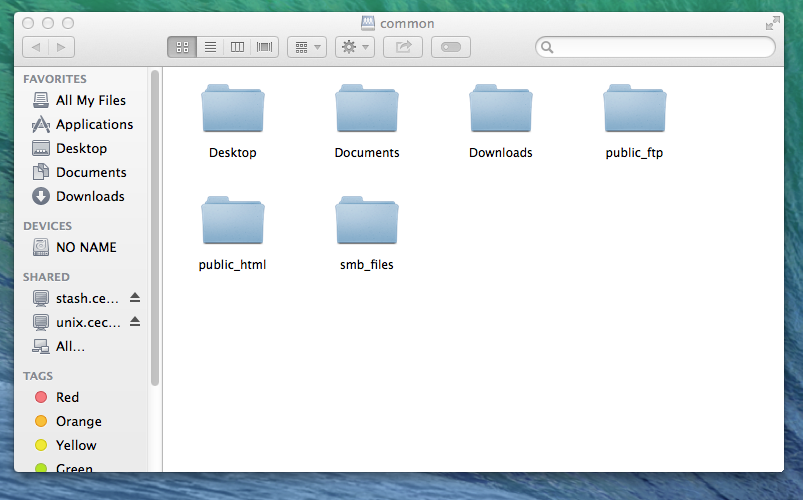Select the public_html folder icon
This screenshot has width=803, height=500.
tap(233, 220)
